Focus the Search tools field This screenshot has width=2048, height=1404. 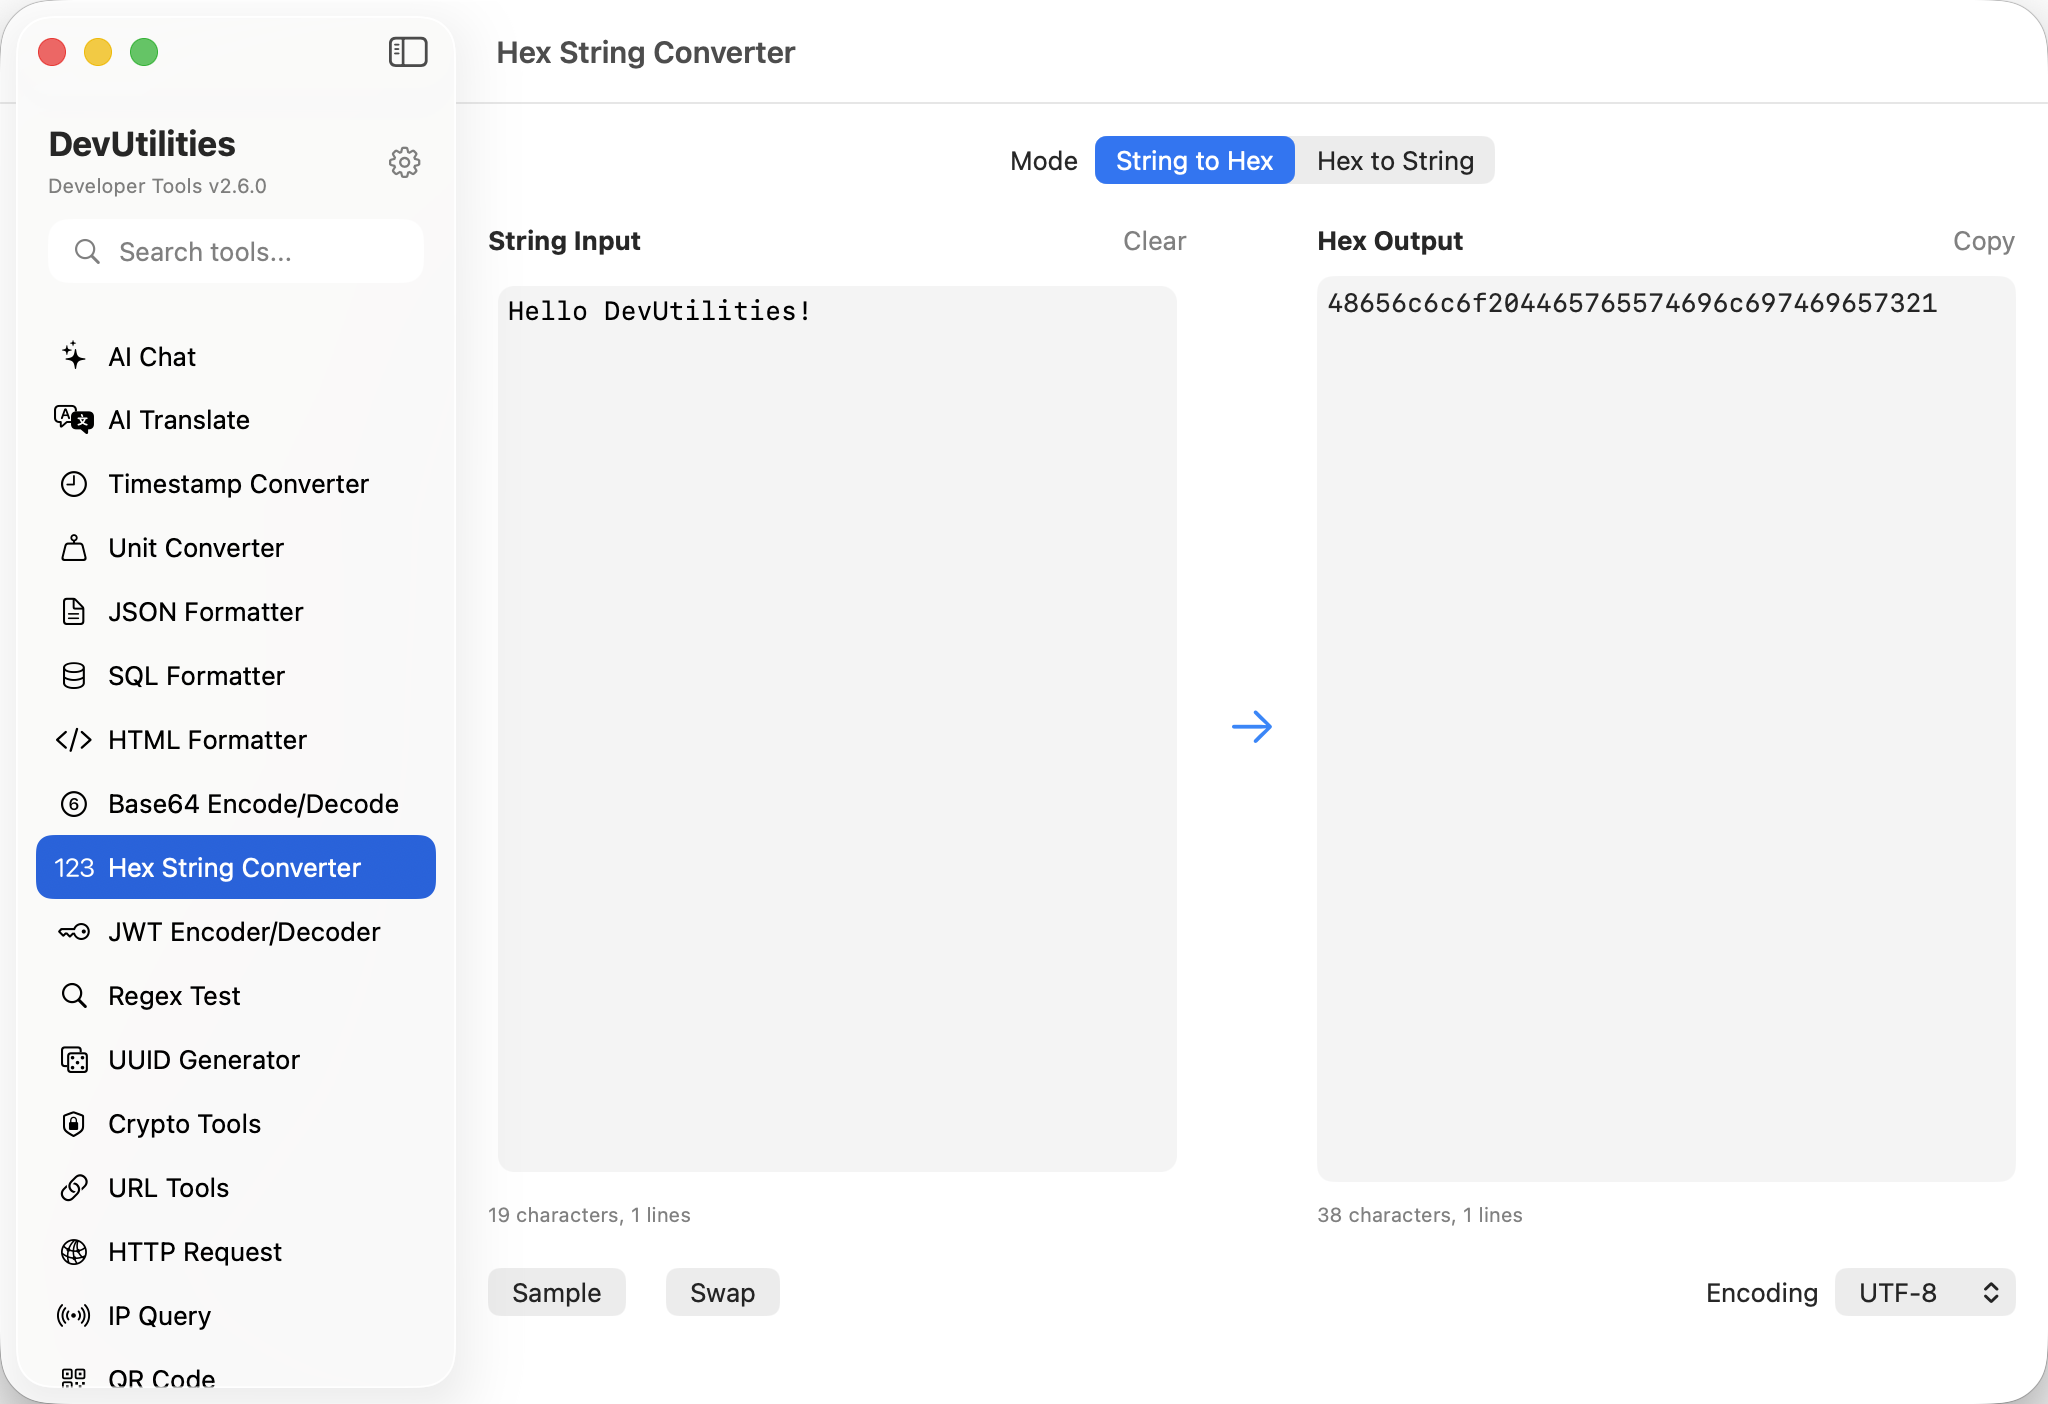[x=236, y=252]
